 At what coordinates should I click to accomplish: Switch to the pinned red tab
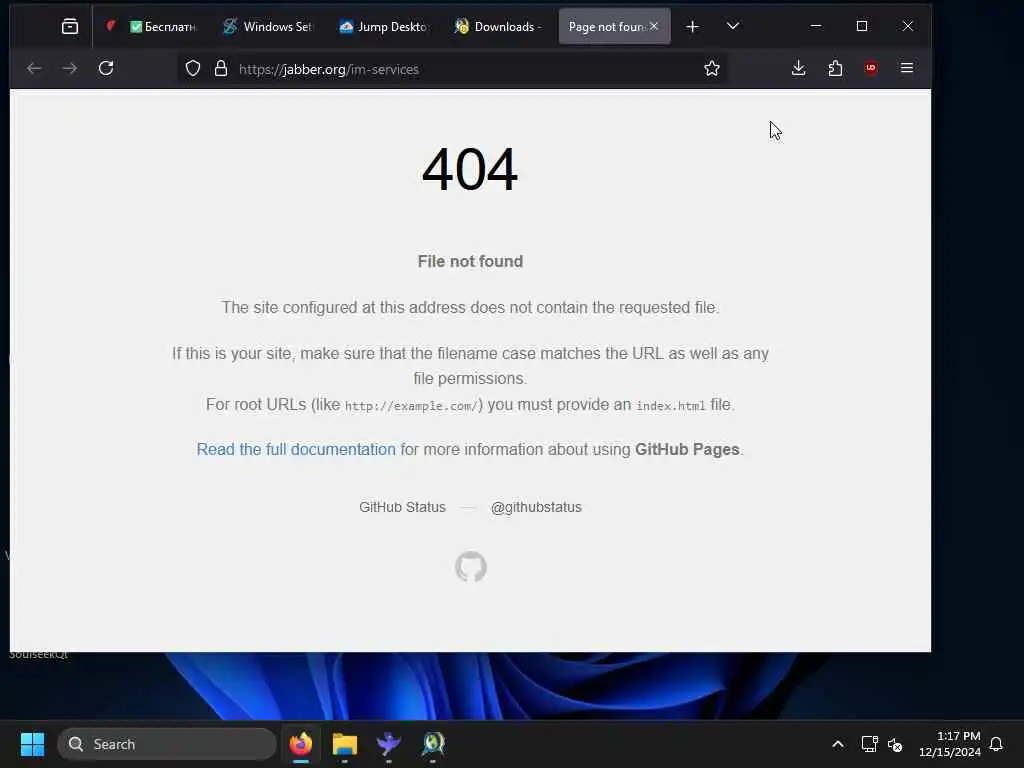point(111,26)
